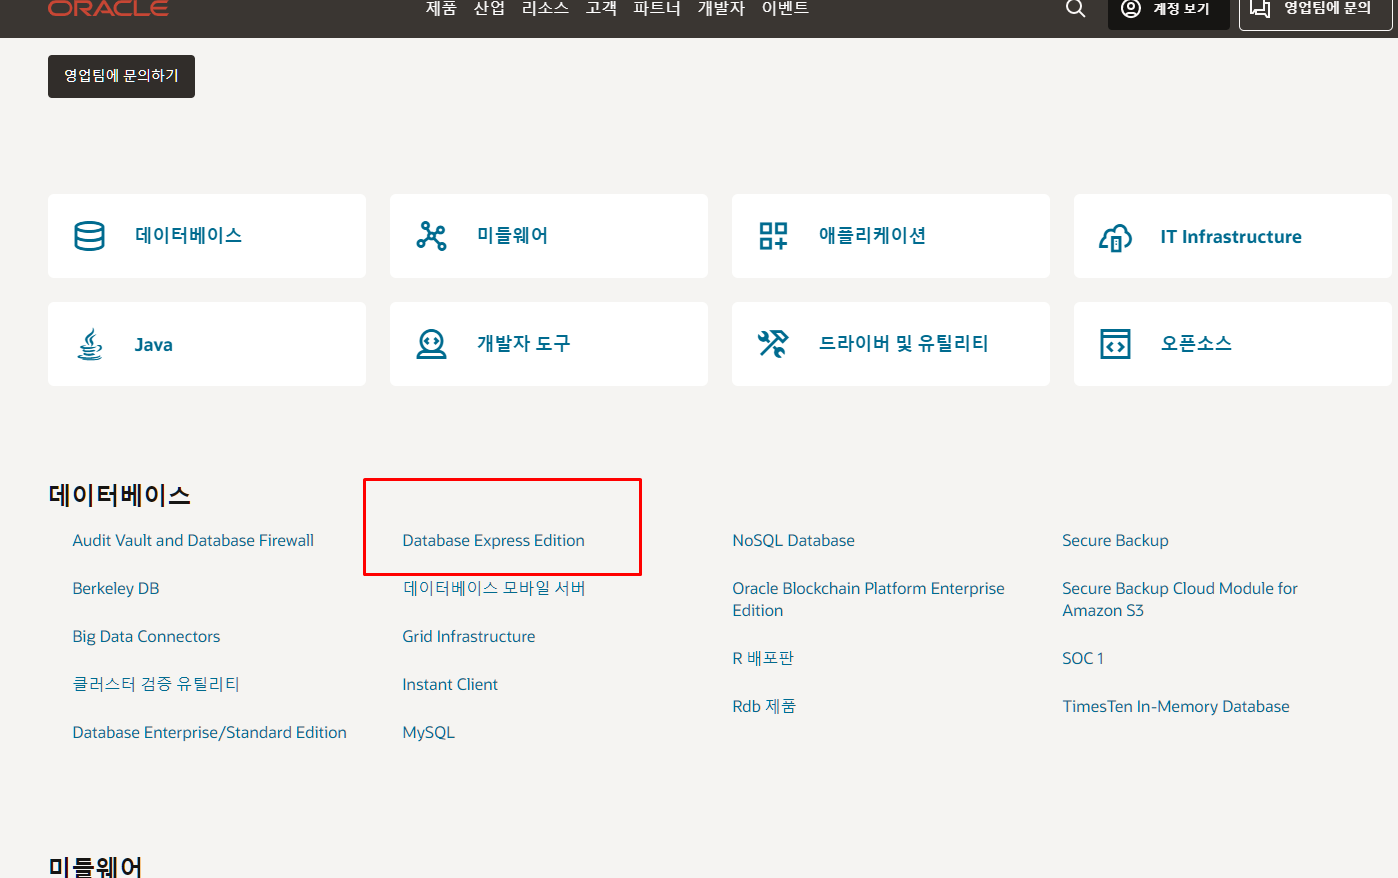
Task: Select the 미들웨어 category card
Action: (x=549, y=236)
